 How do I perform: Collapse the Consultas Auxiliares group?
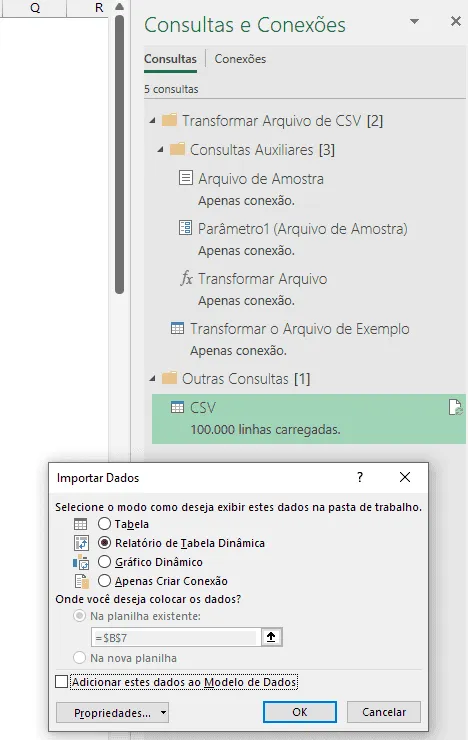point(160,150)
